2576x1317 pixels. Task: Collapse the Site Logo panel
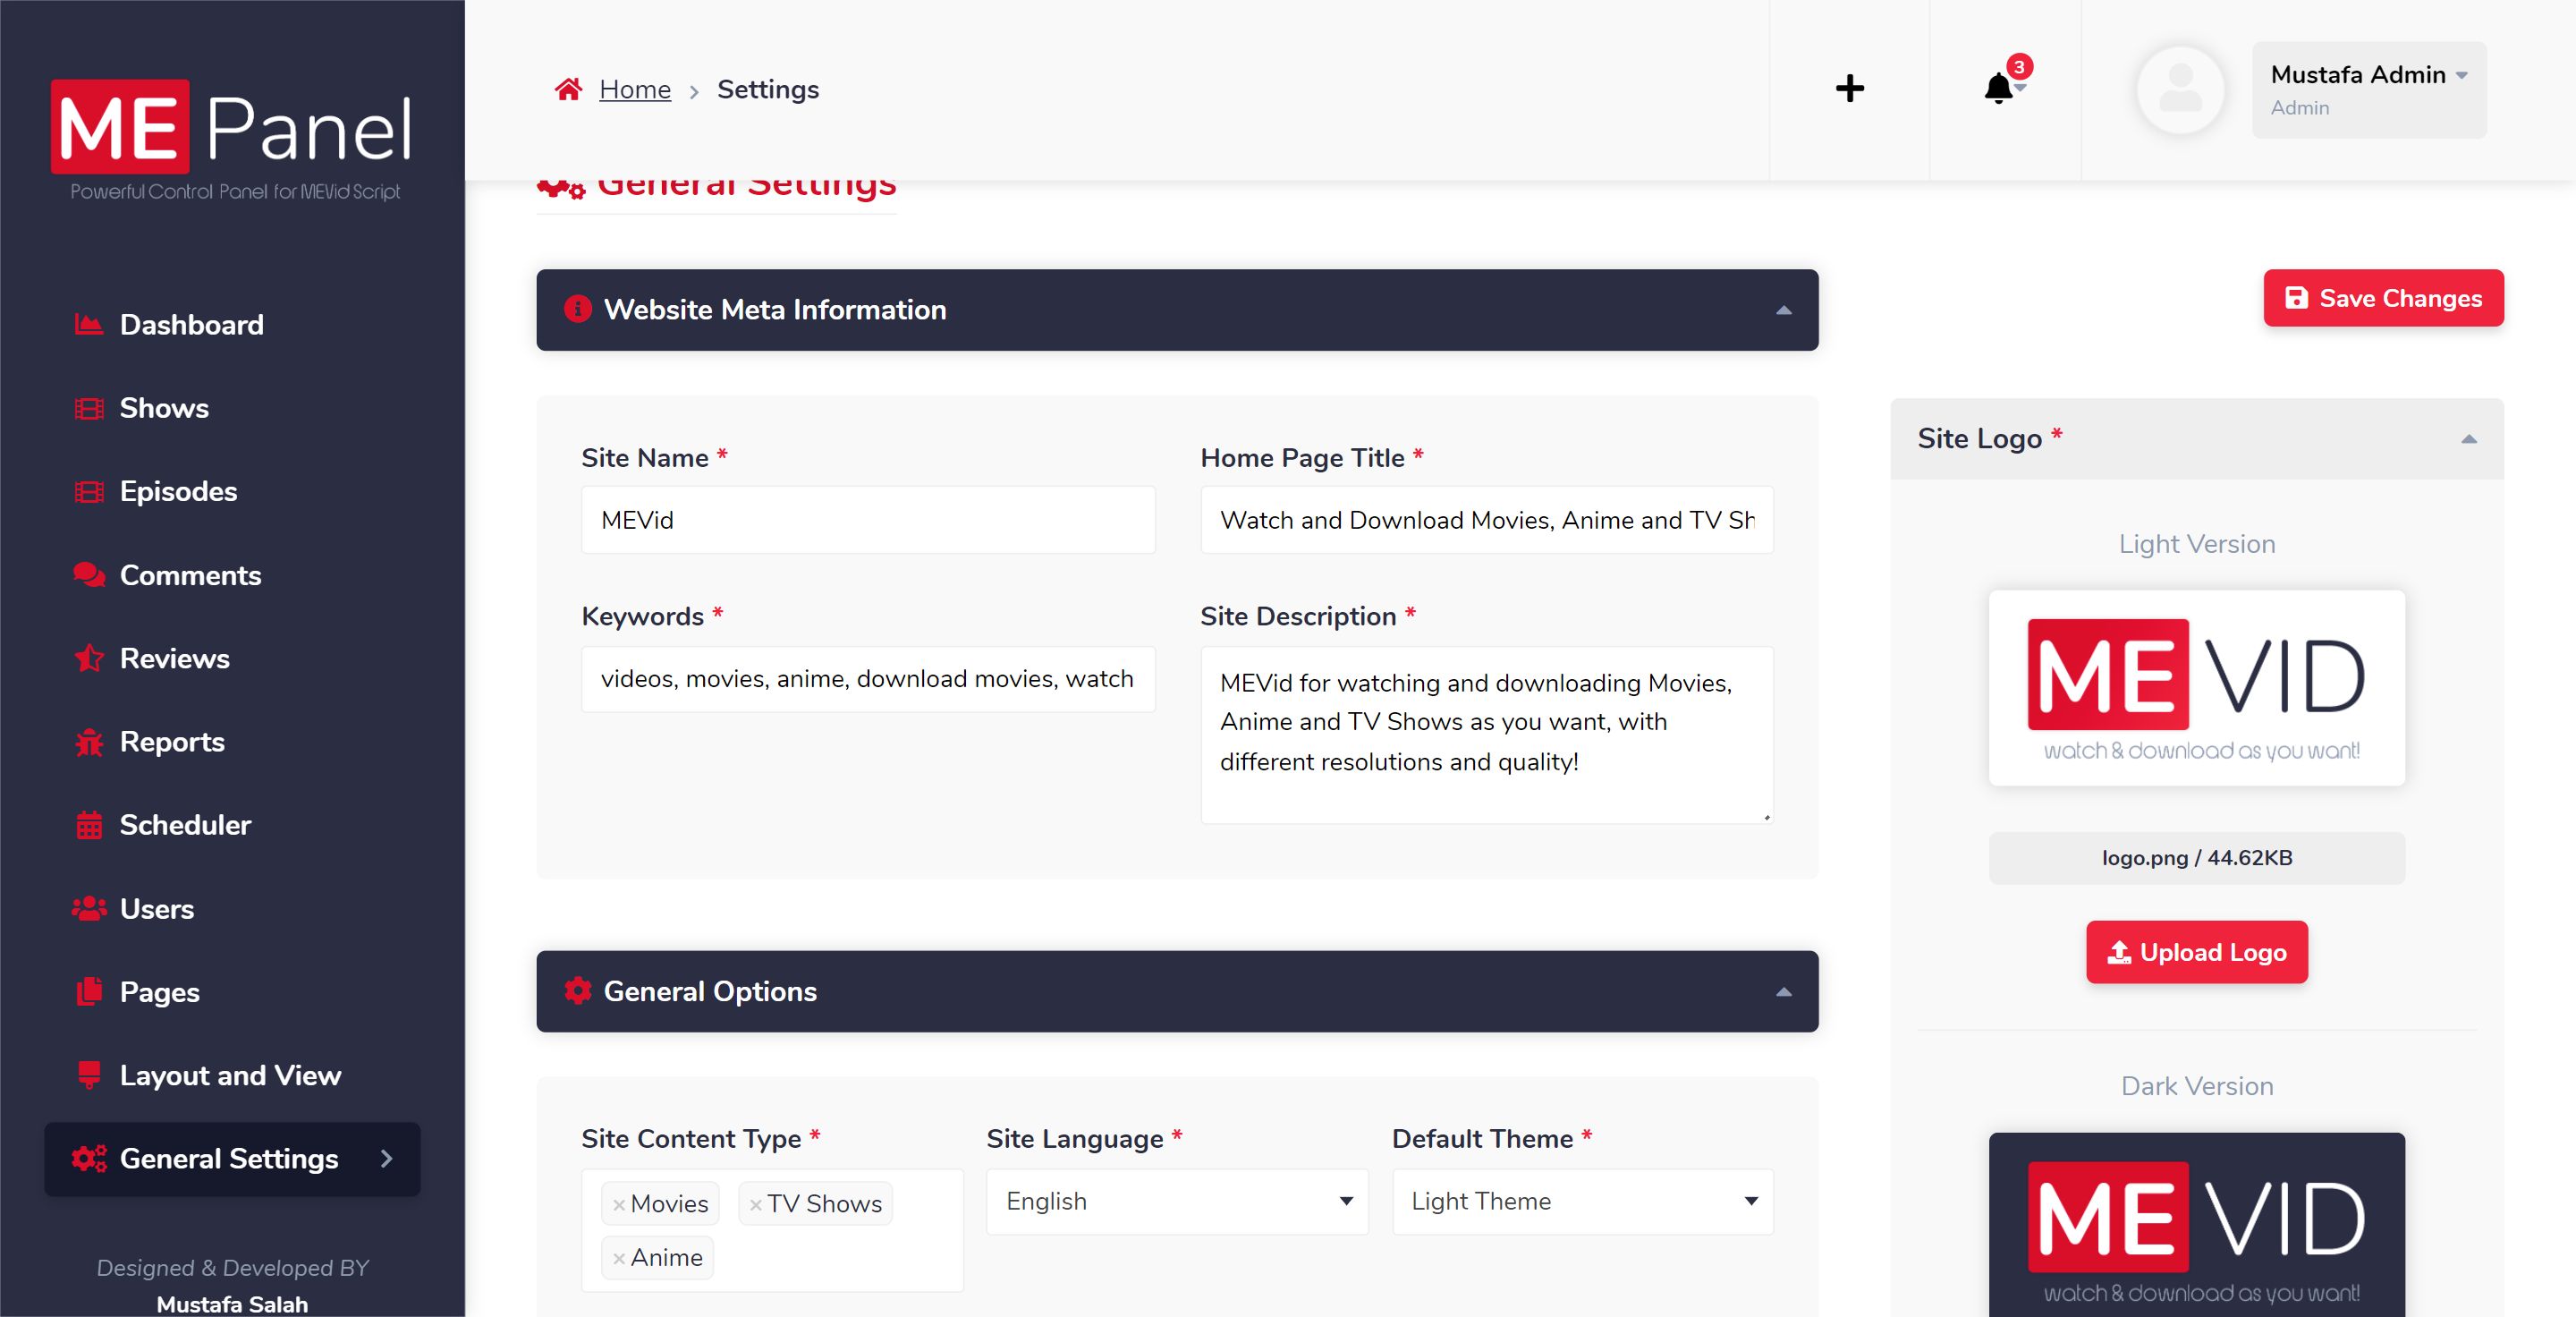[x=2468, y=439]
